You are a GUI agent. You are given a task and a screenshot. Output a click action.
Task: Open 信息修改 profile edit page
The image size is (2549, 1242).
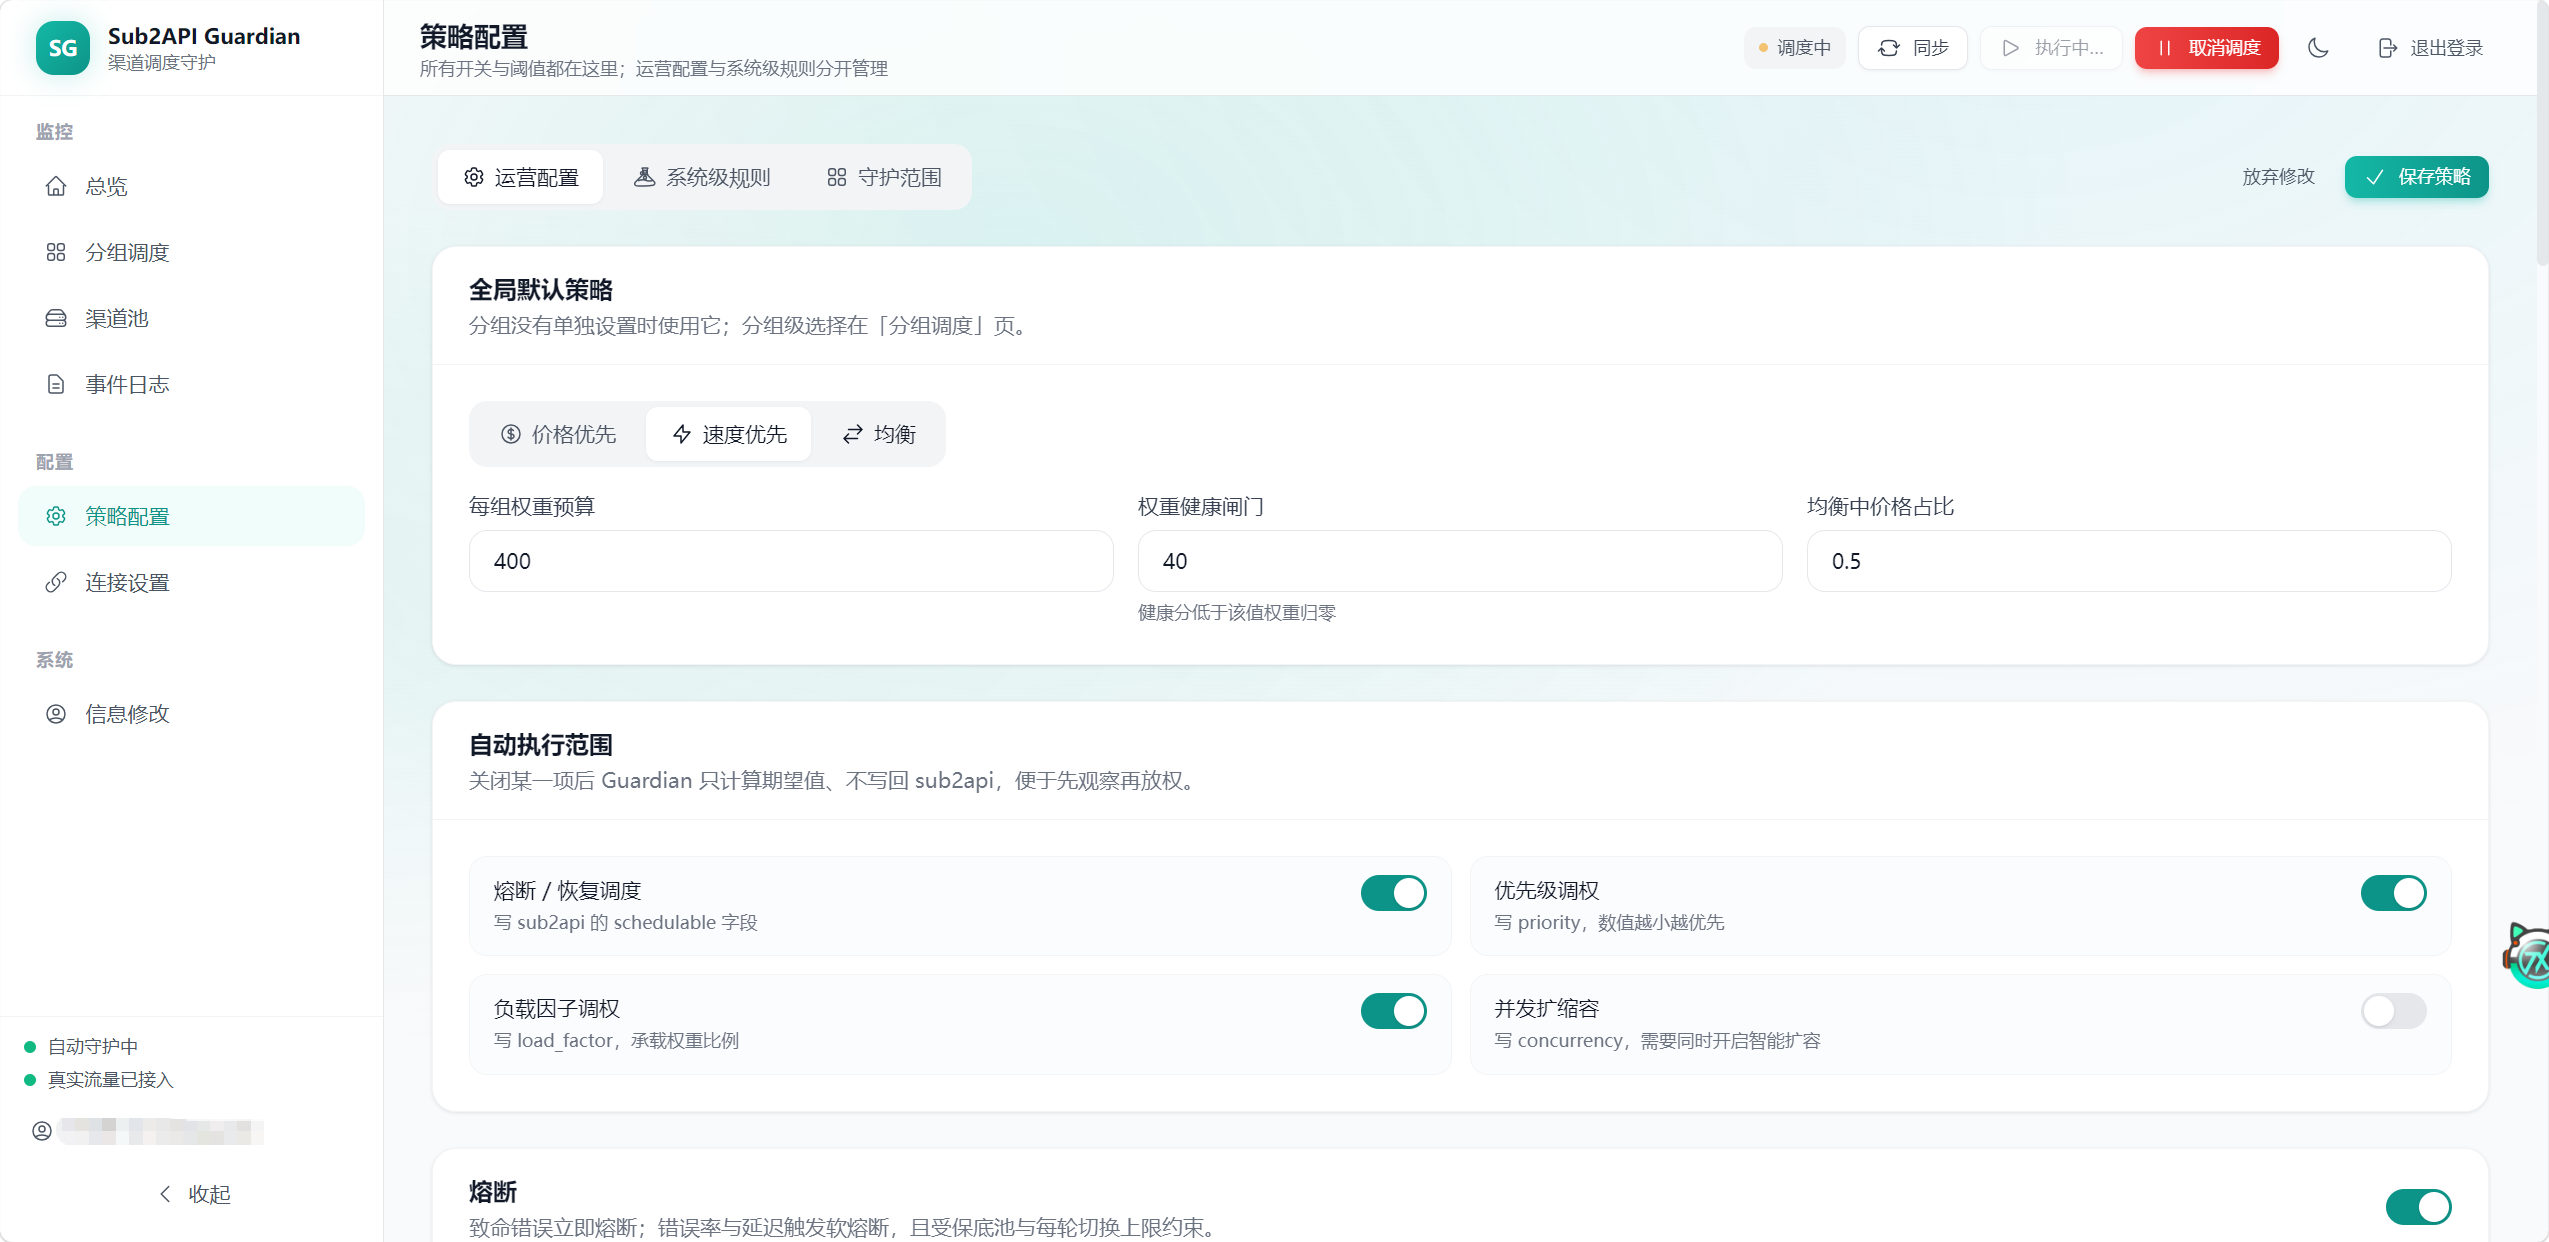pos(191,714)
